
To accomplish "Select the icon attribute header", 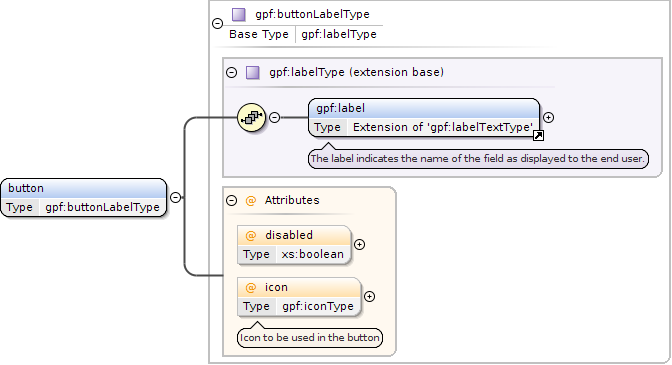I will 299,287.
